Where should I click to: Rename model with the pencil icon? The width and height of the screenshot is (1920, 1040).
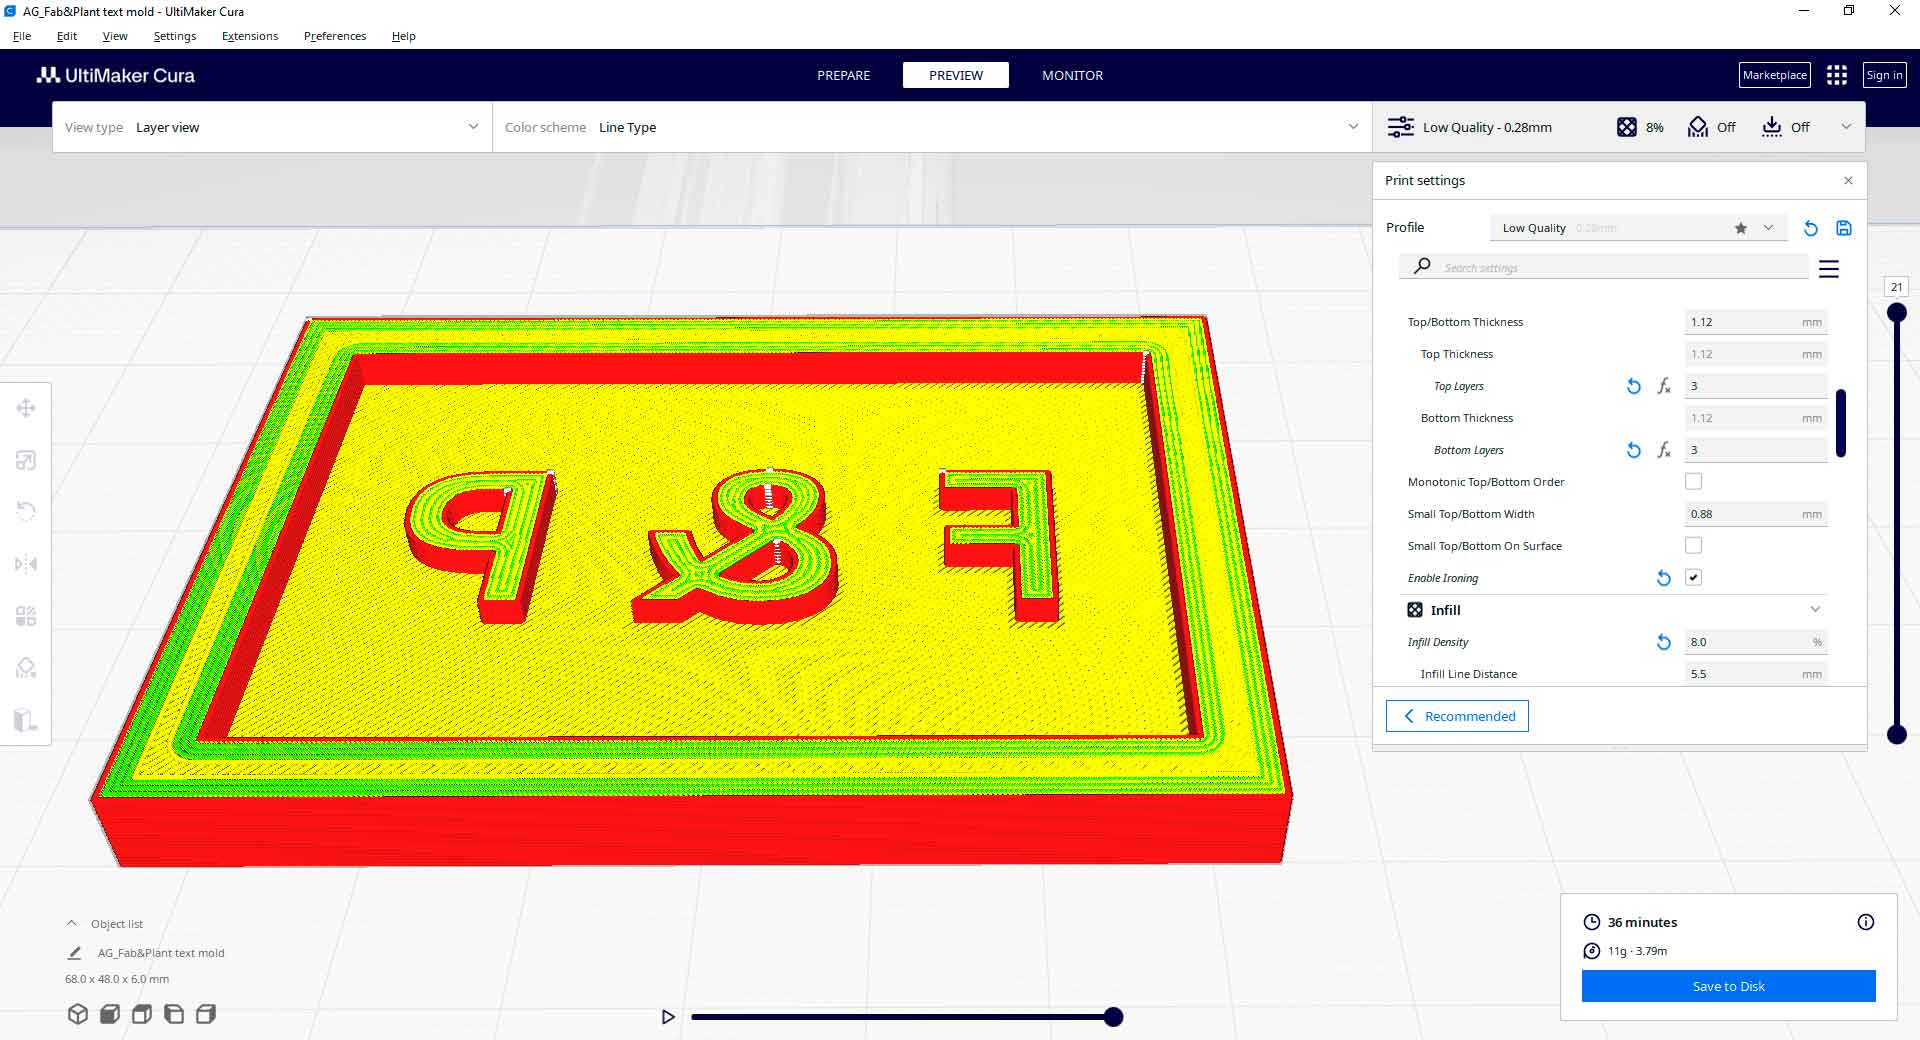[x=75, y=953]
